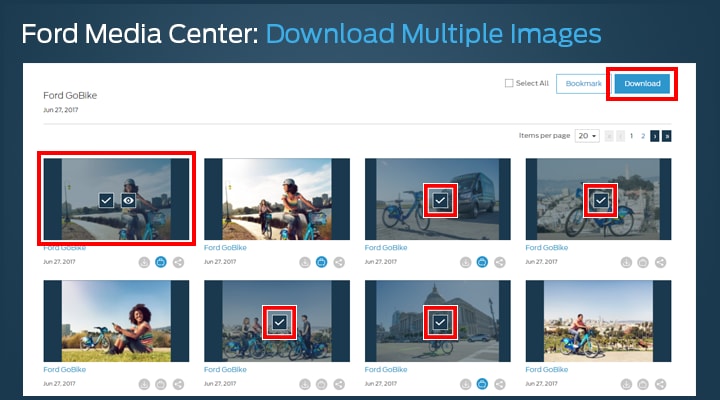The height and width of the screenshot is (400, 720).
Task: Bookmark icon under the woman sitting on grass
Action: [x=161, y=384]
